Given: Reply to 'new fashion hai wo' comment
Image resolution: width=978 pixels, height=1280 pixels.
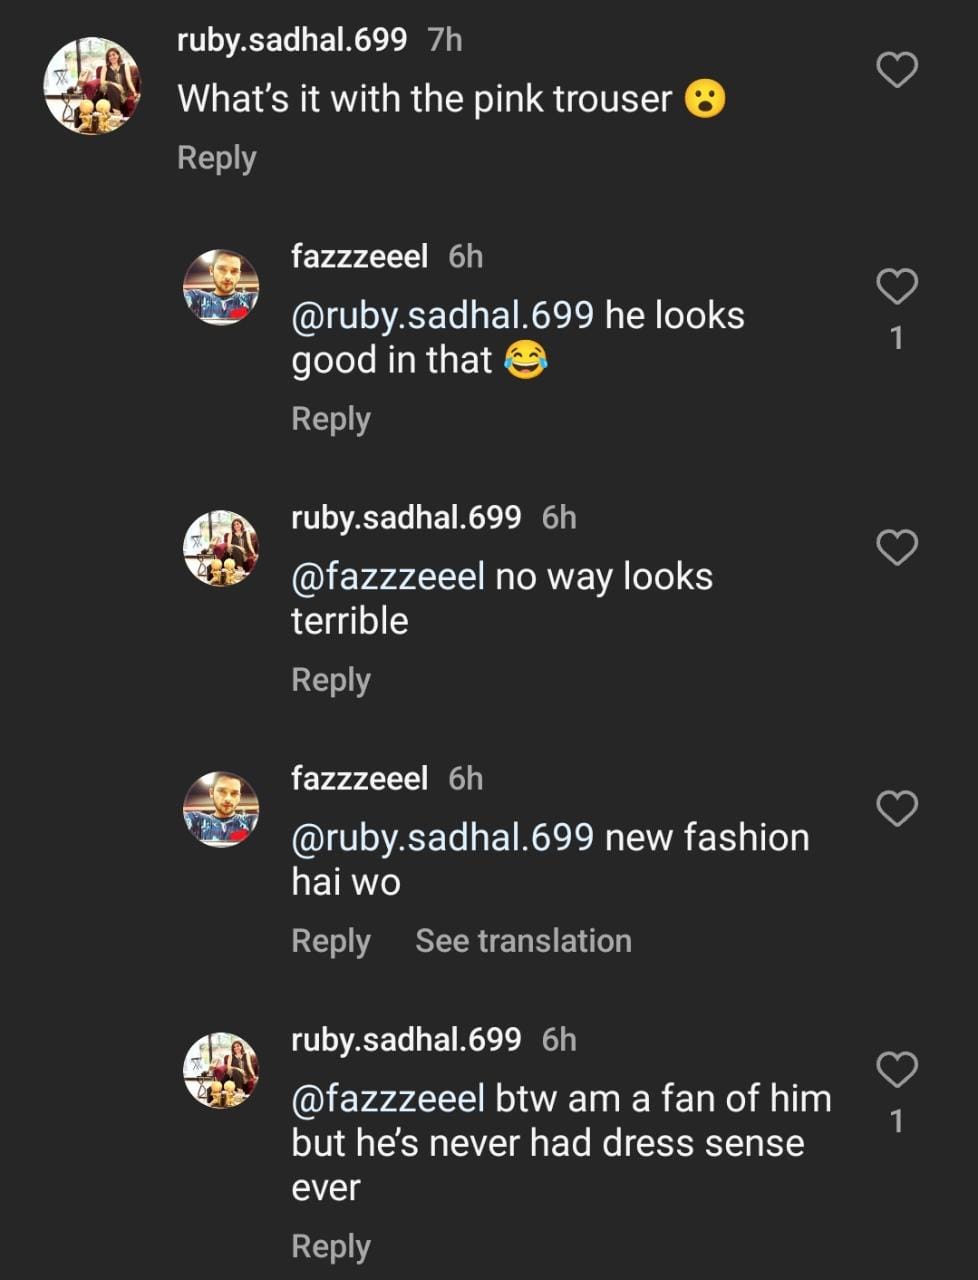Looking at the screenshot, I should point(330,941).
